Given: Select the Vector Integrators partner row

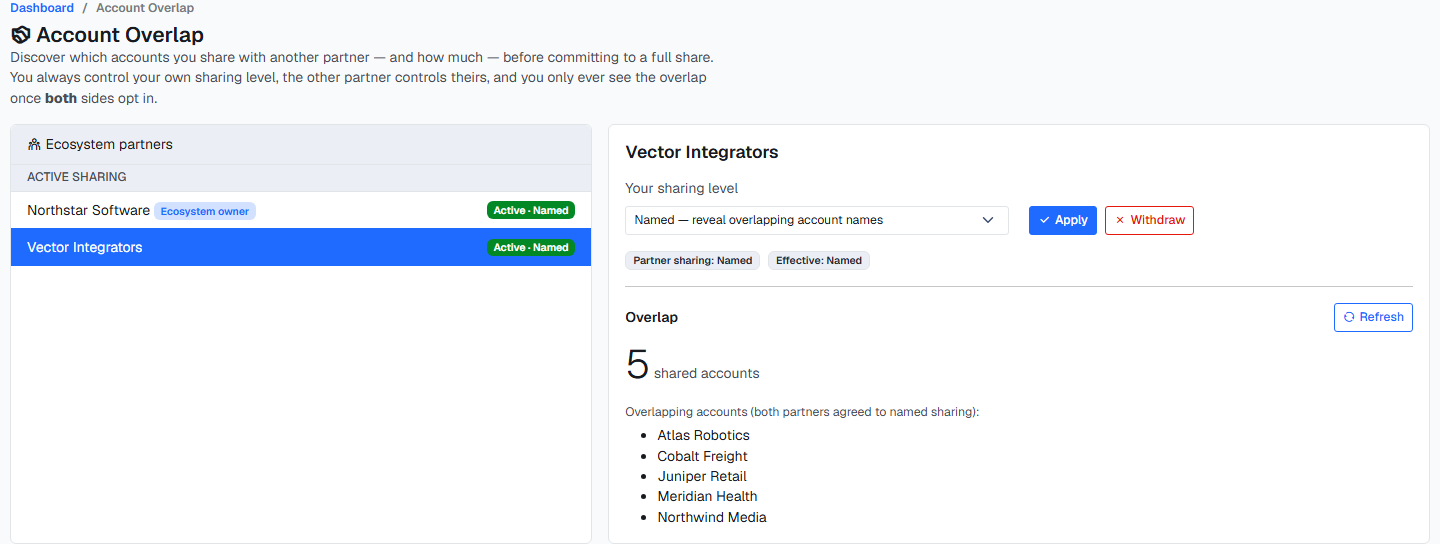Looking at the screenshot, I should click(301, 247).
